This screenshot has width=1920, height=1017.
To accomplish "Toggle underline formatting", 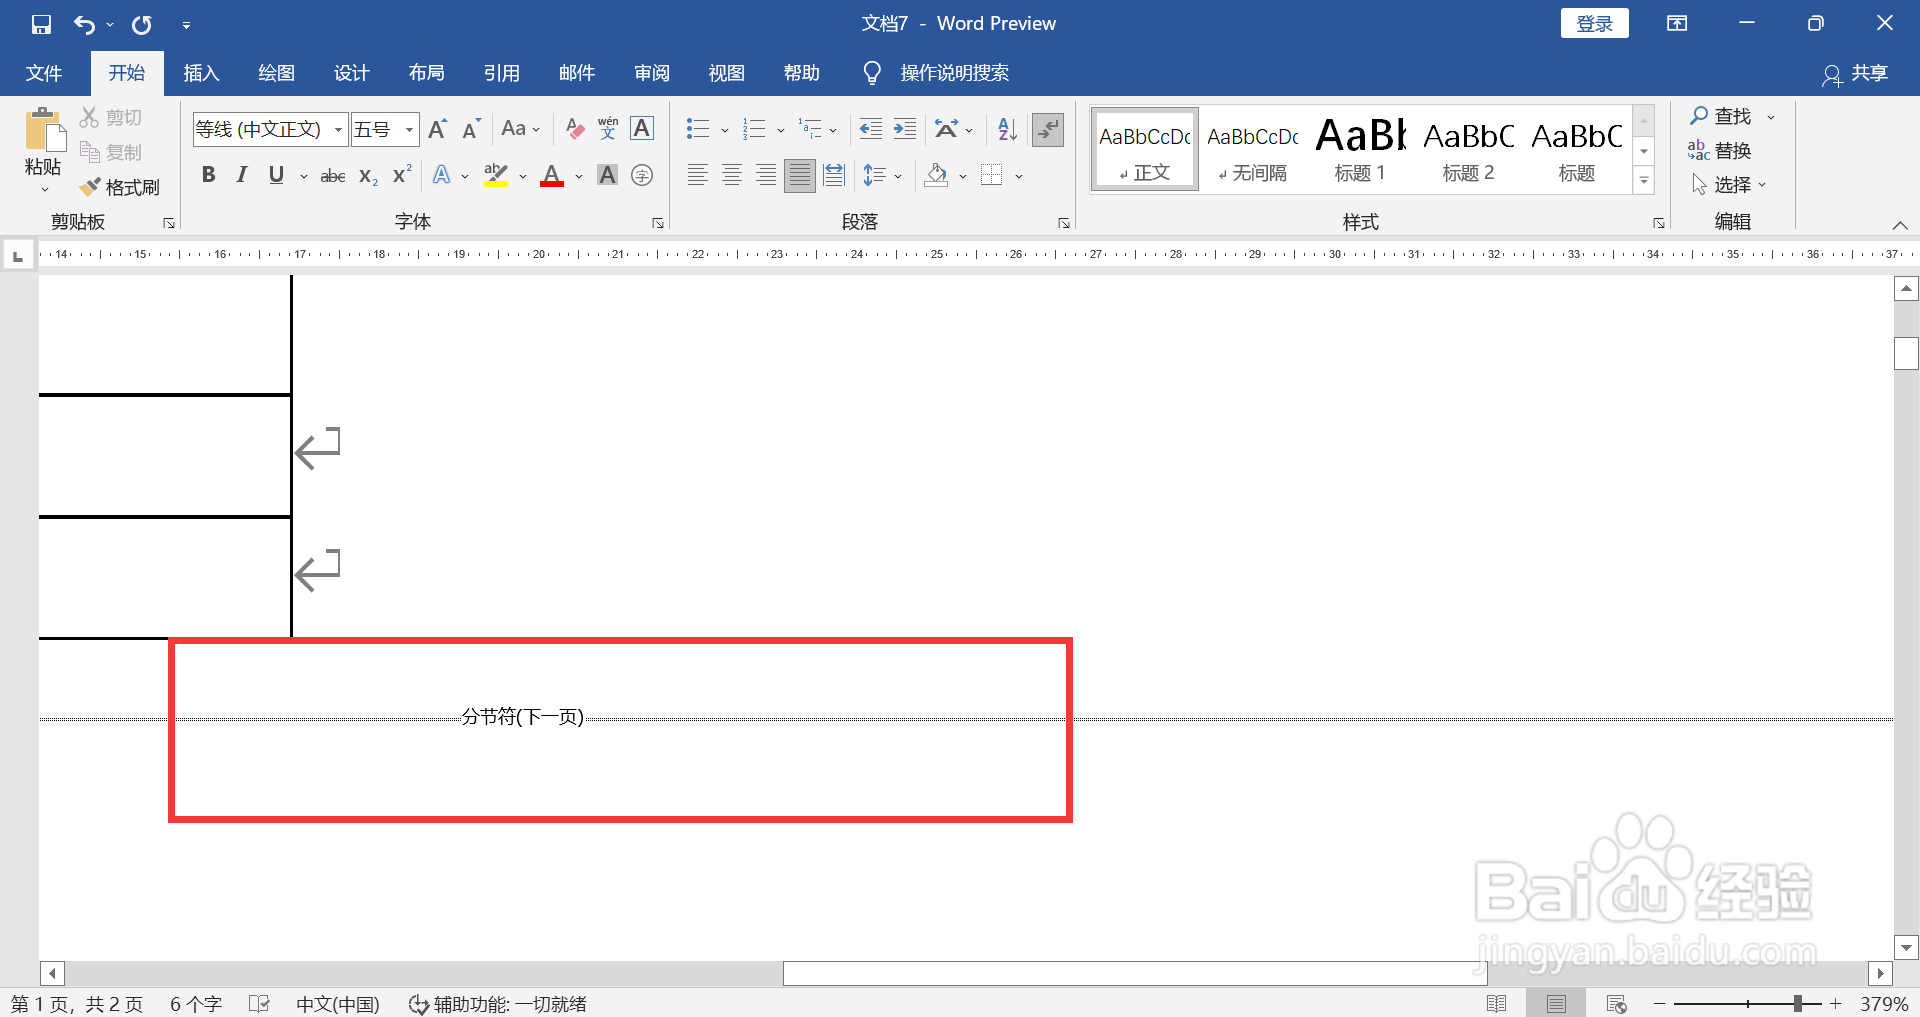I will pos(276,175).
